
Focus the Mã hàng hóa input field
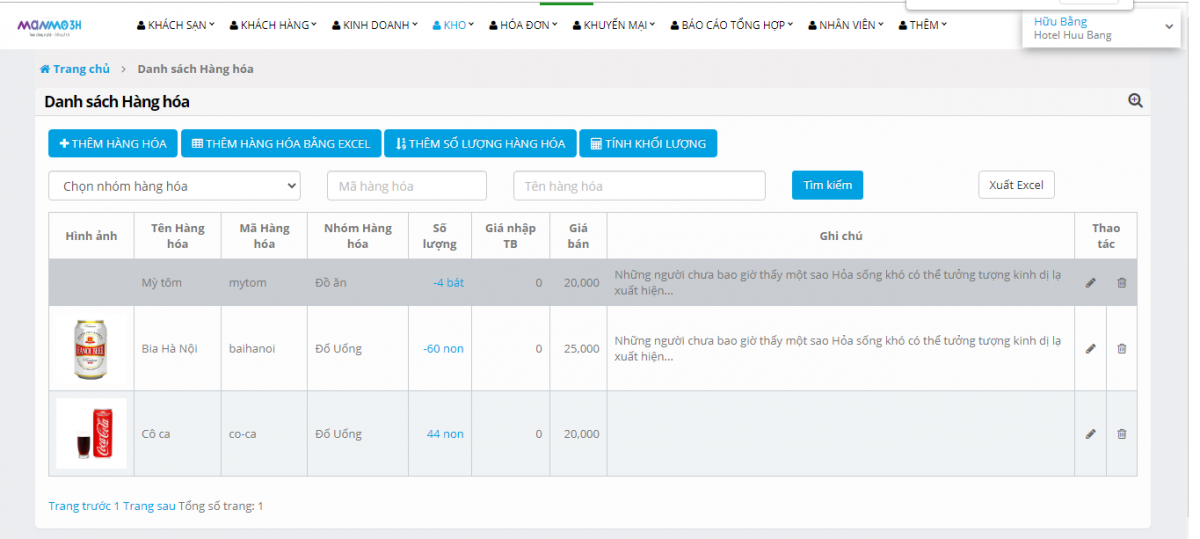(406, 186)
